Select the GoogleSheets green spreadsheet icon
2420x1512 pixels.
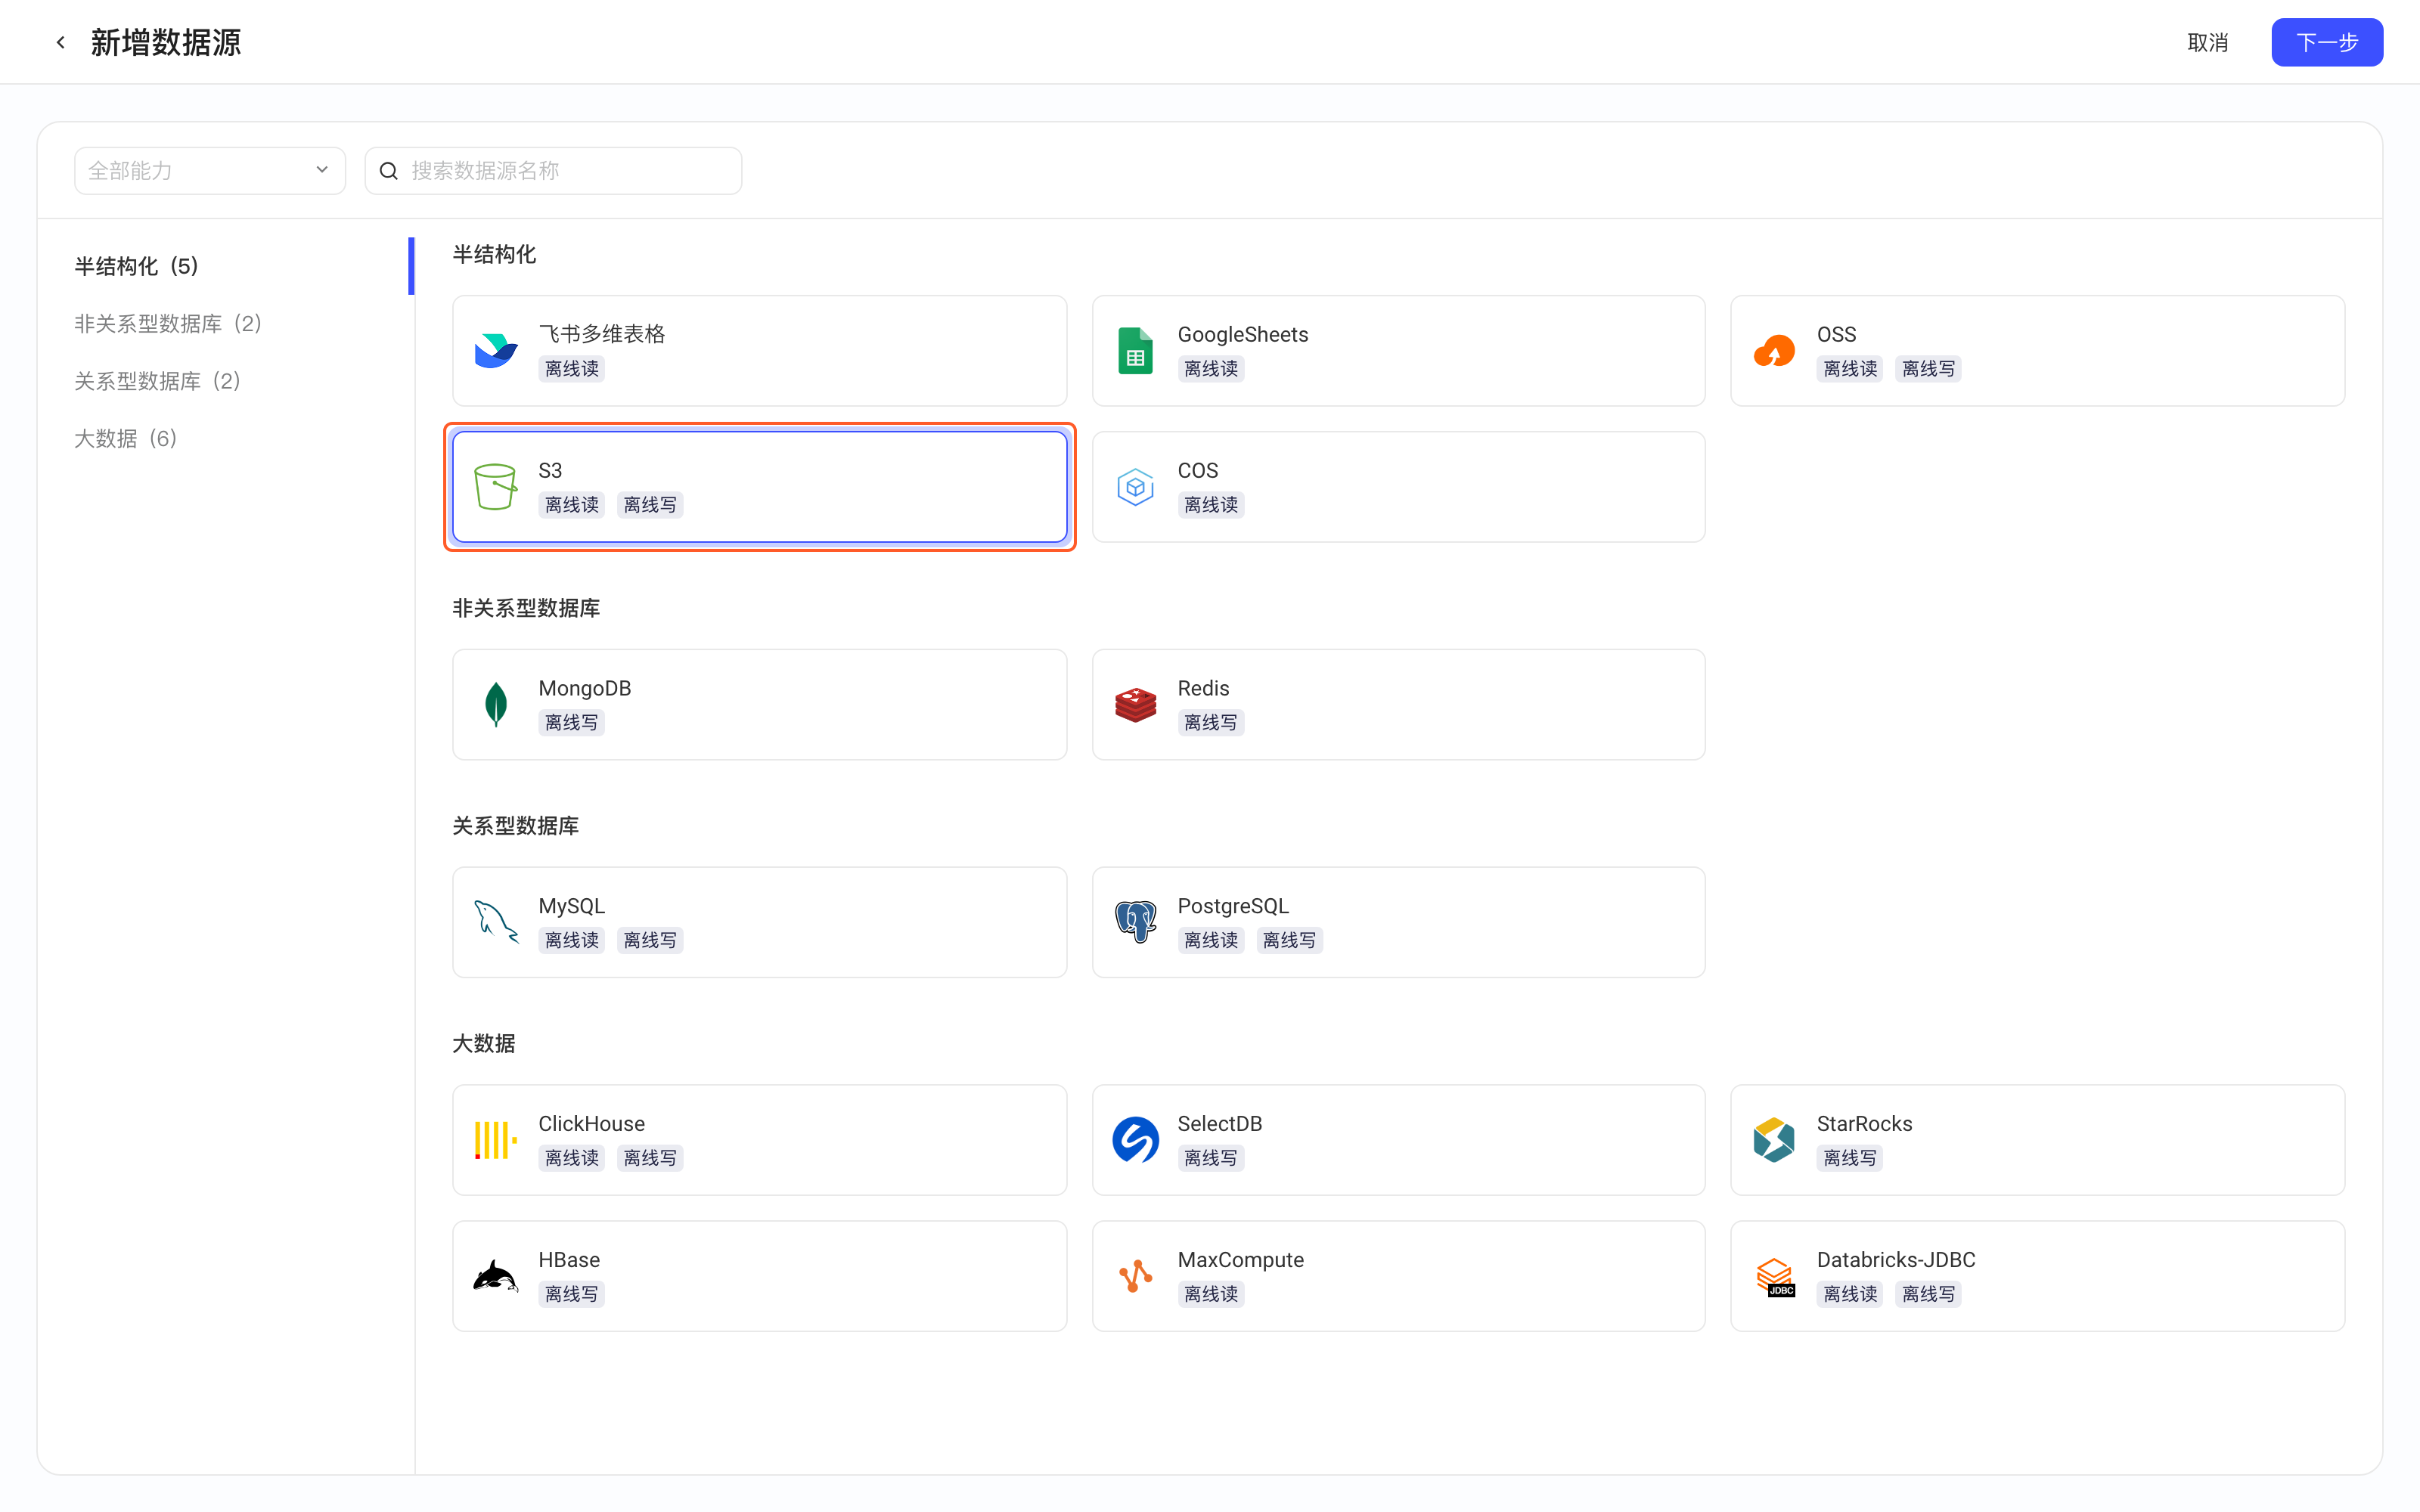1135,351
